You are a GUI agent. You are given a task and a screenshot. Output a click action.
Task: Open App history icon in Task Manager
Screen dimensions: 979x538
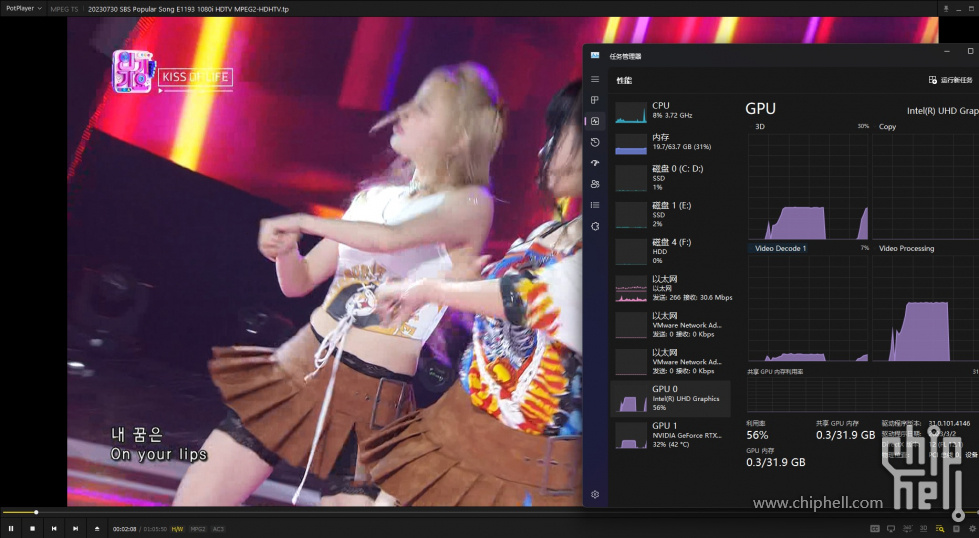[595, 142]
